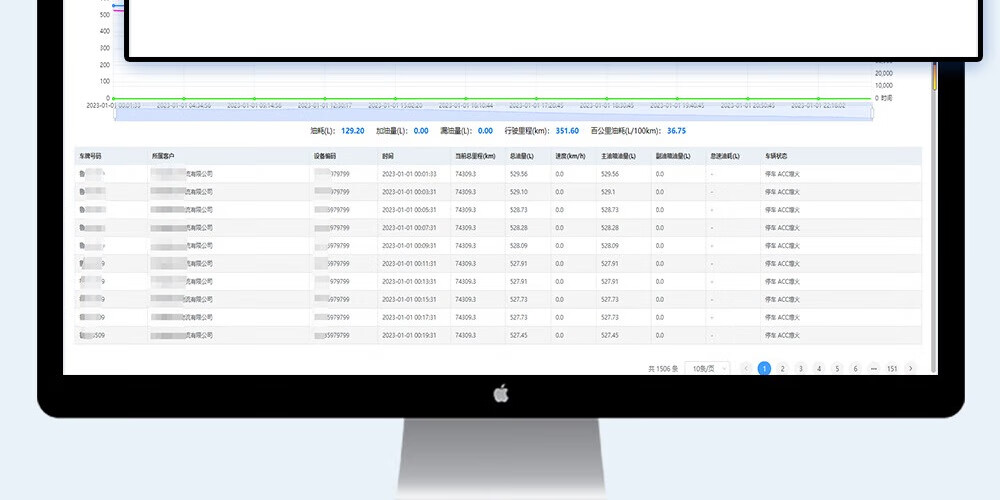Click the 车牌号码 column header

(91, 156)
